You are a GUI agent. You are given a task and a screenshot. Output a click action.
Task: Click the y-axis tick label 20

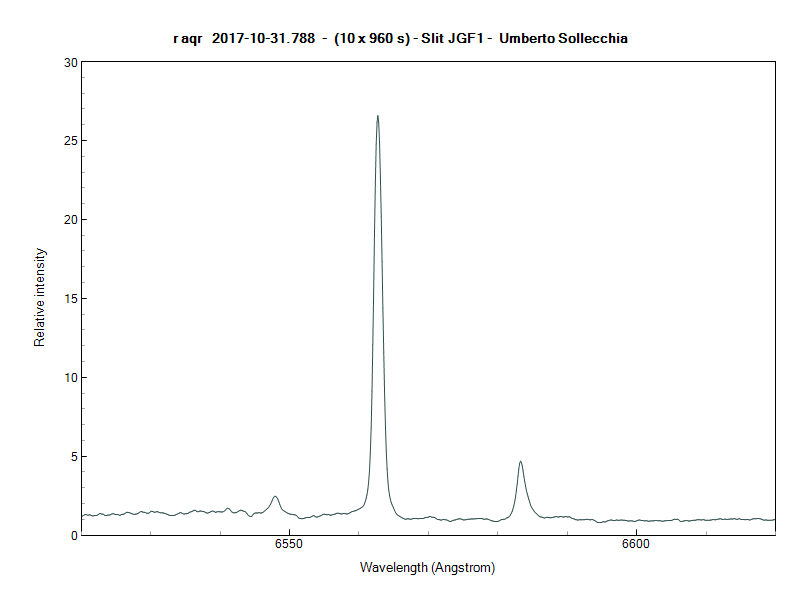click(x=70, y=220)
